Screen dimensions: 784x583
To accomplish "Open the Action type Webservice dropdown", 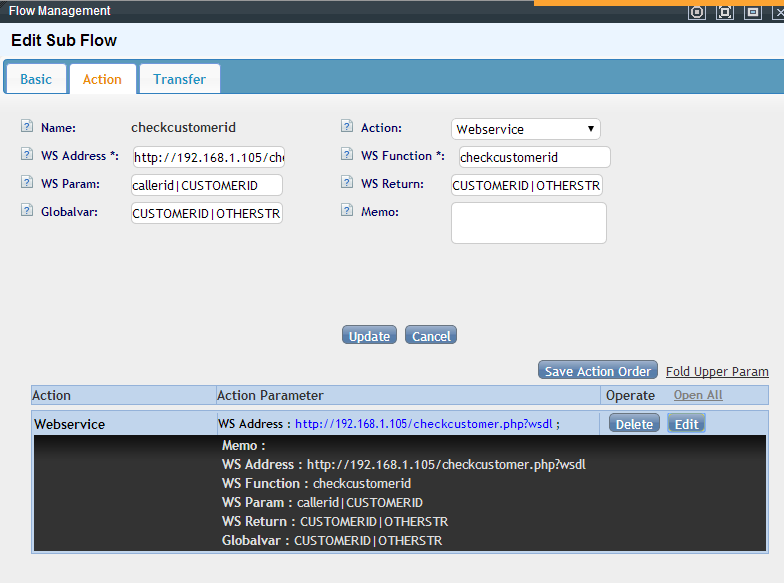I will coord(526,129).
